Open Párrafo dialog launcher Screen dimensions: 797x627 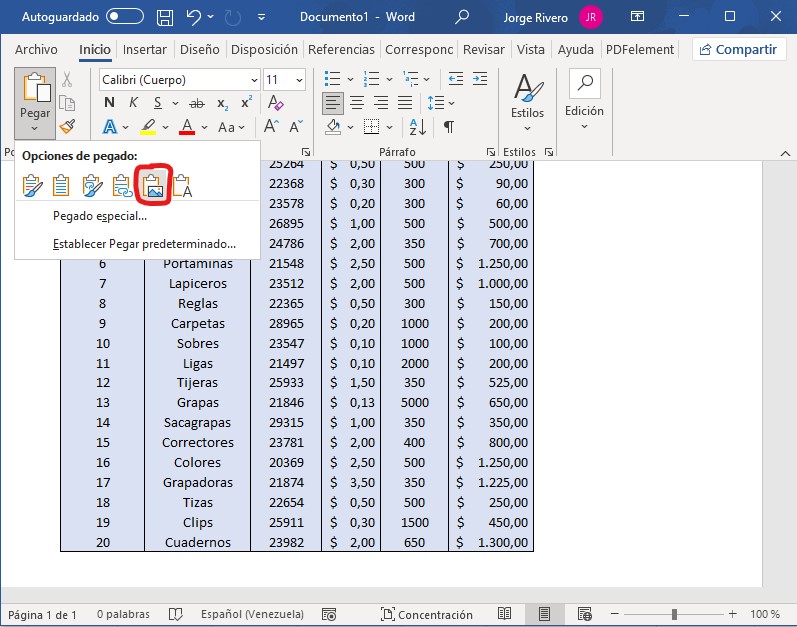(490, 152)
